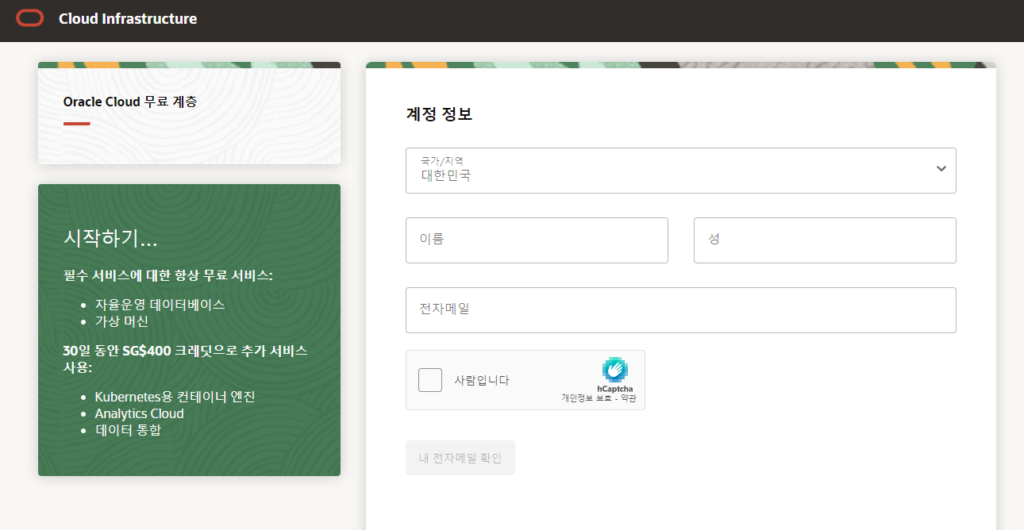Click the Oracle Cloud 무료 계층 heading

click(x=130, y=102)
